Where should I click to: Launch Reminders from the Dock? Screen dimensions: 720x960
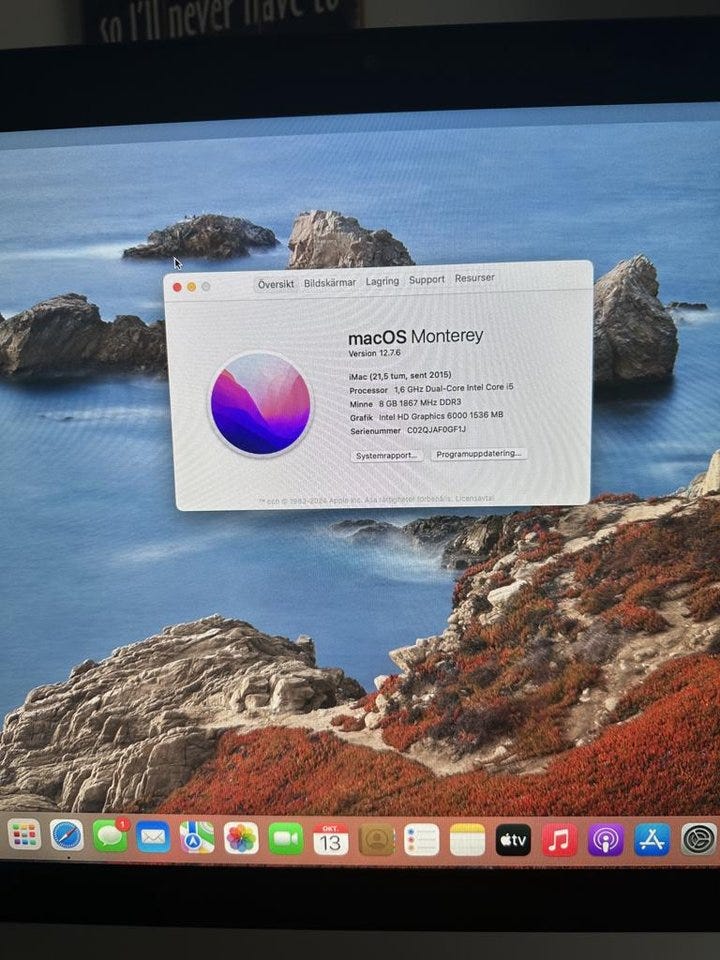pyautogui.click(x=422, y=839)
